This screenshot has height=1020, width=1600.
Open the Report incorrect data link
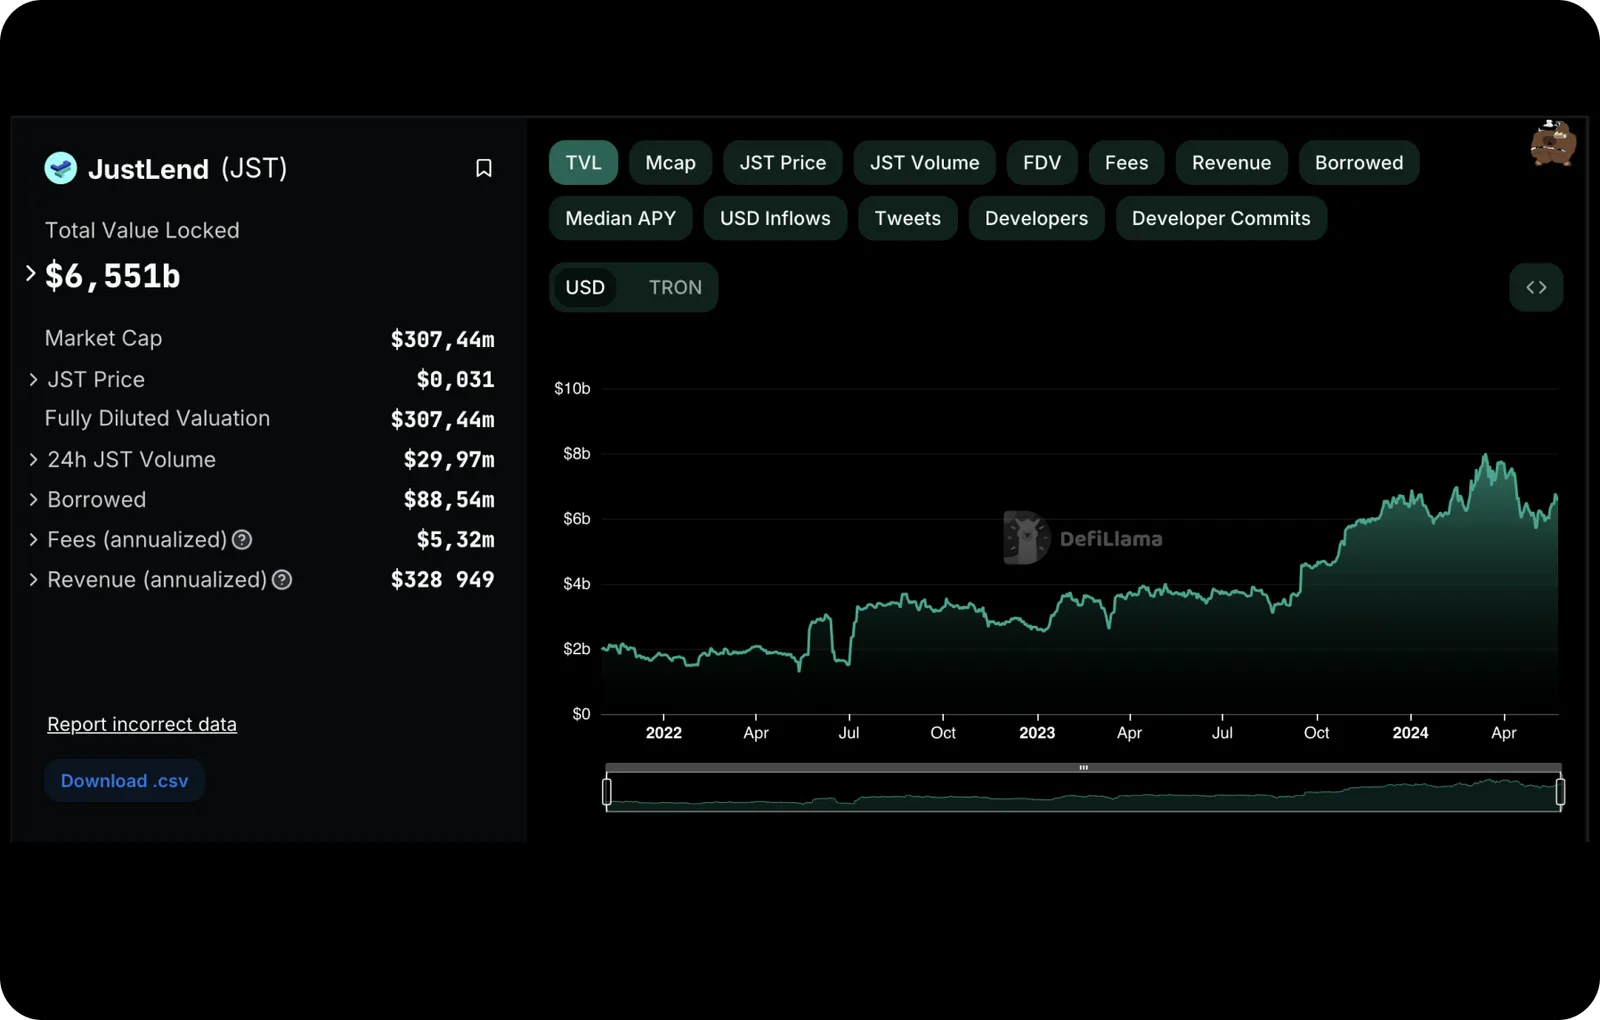(142, 724)
